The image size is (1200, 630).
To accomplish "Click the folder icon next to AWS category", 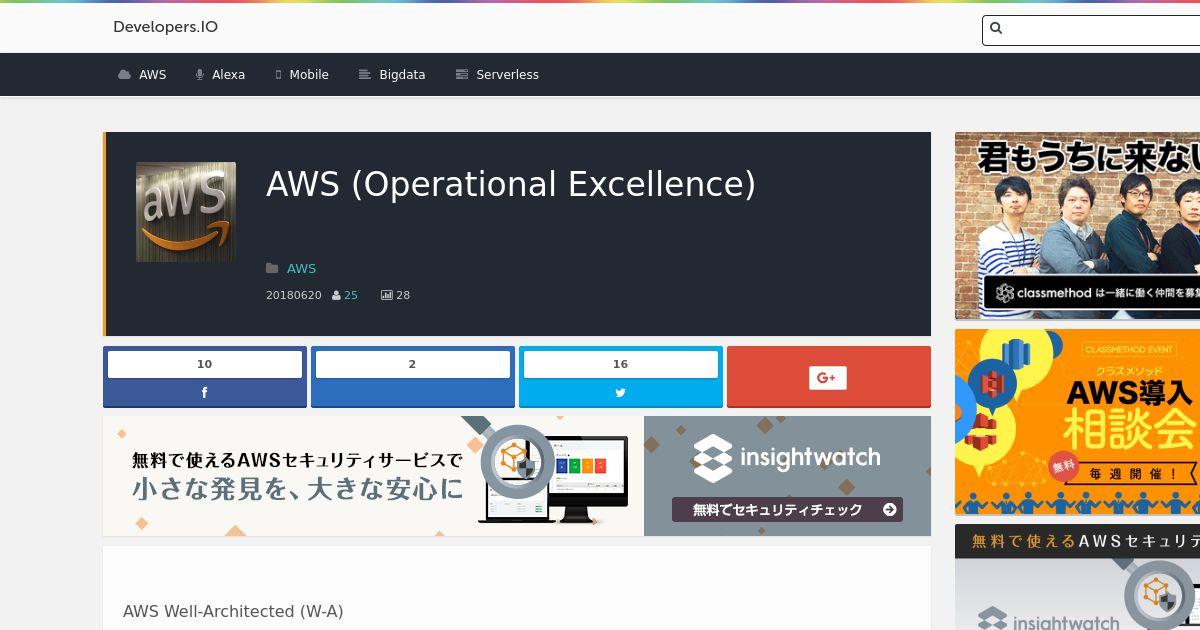I will click(272, 268).
